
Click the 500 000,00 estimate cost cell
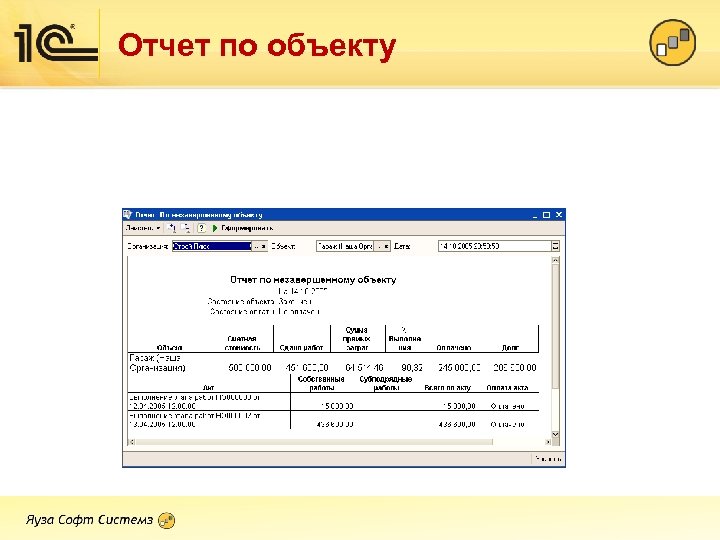(250, 367)
